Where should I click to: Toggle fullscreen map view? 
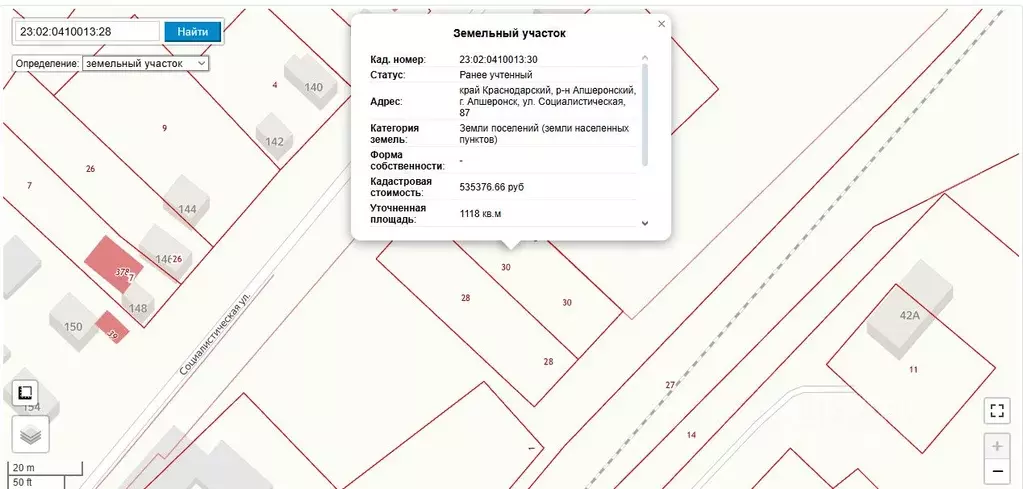point(996,411)
